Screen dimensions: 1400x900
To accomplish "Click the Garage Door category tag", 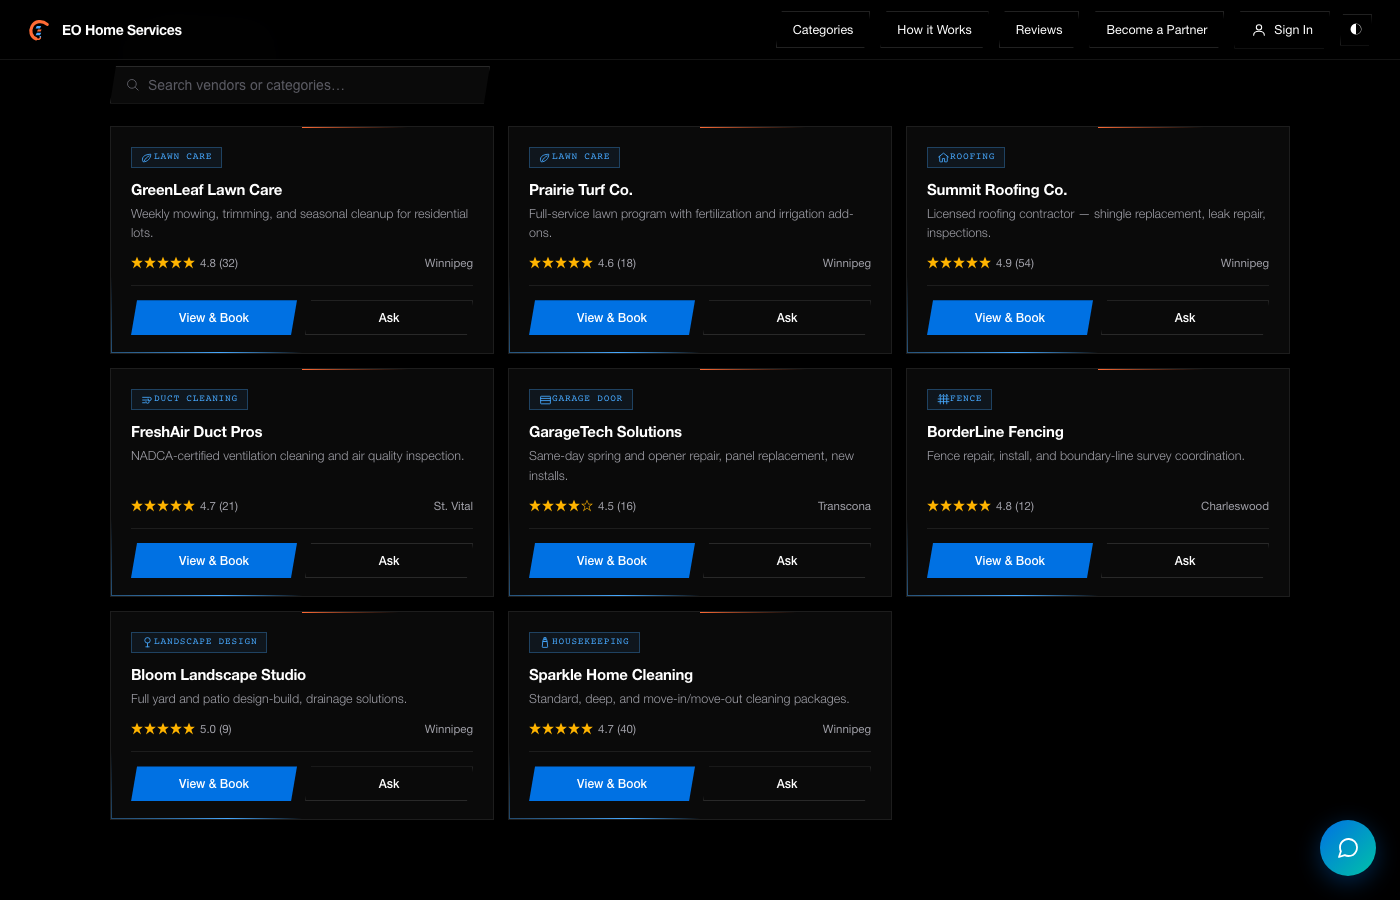I will (581, 399).
